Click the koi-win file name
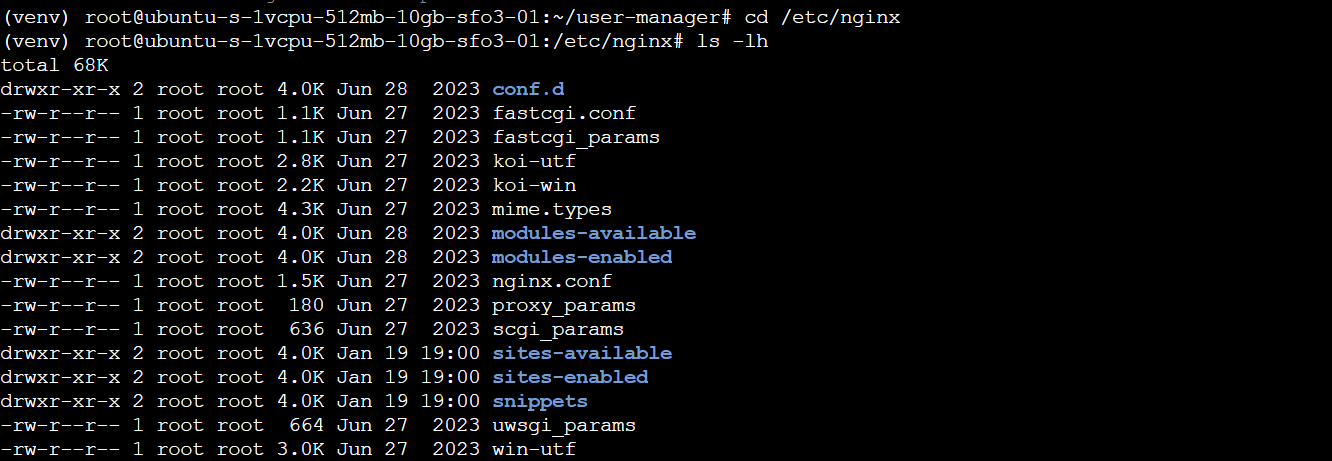 (x=534, y=185)
